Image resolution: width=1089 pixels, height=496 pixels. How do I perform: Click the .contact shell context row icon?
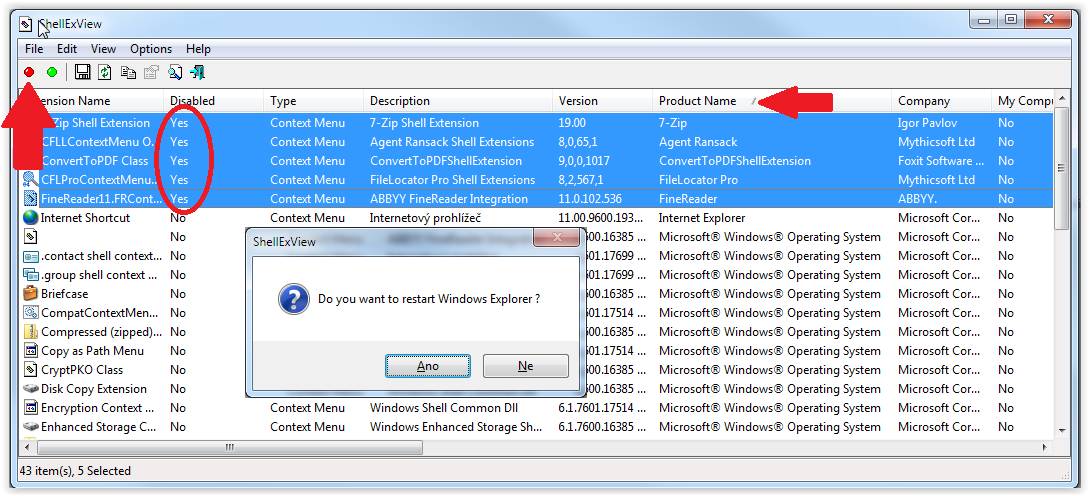click(x=31, y=256)
